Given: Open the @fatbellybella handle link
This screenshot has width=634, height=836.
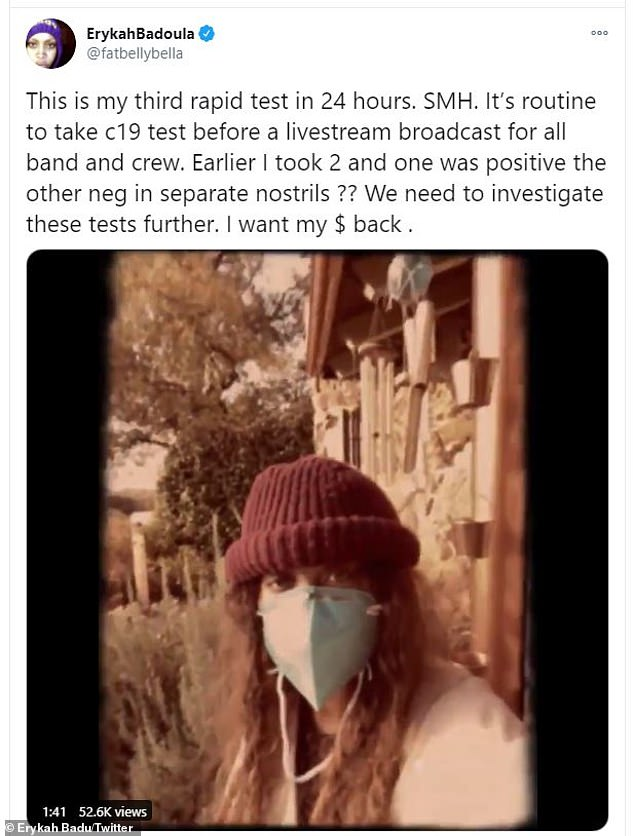Looking at the screenshot, I should (x=134, y=53).
